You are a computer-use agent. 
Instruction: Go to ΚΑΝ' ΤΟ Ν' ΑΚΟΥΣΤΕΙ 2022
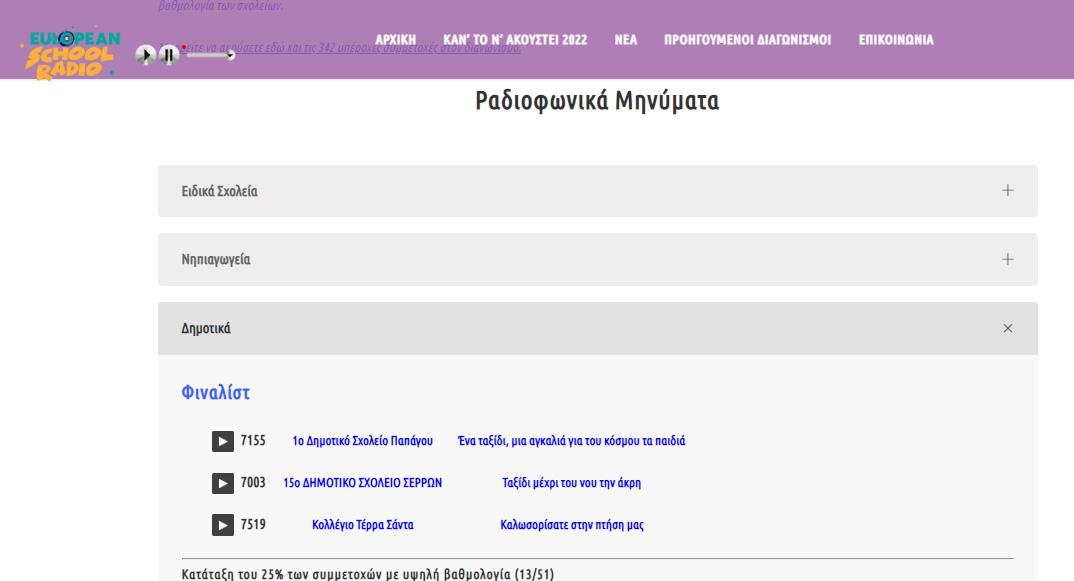point(515,40)
